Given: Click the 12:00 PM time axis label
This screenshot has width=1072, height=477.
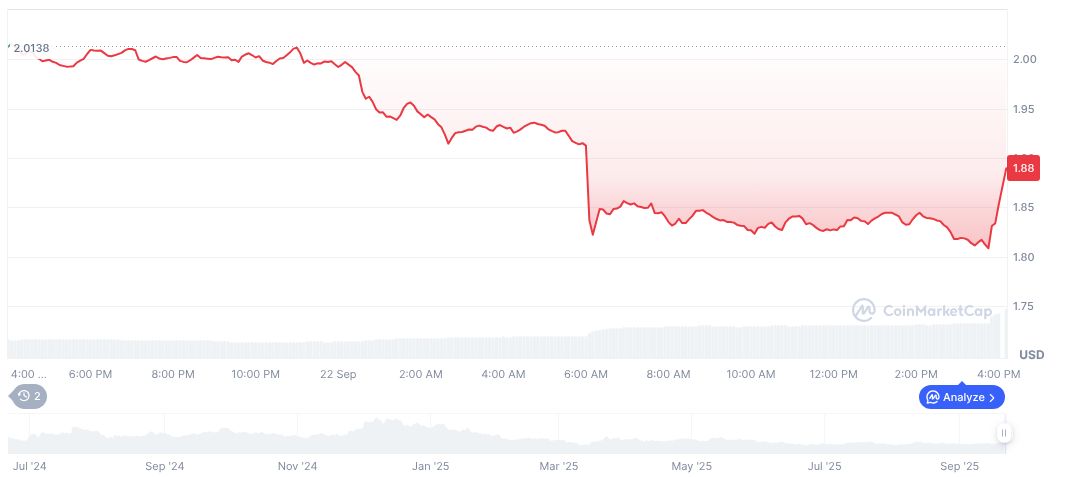Looking at the screenshot, I should coord(833,374).
